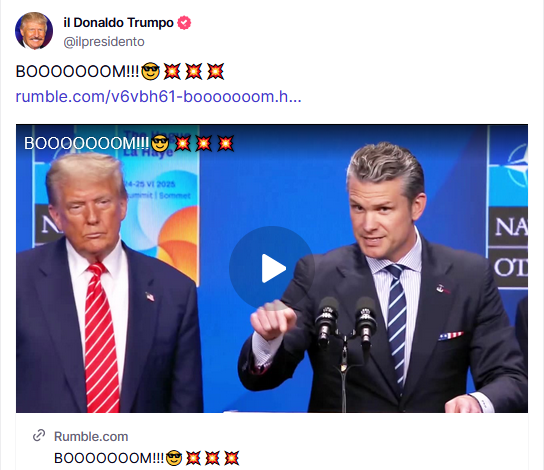Open the il Donaldo Trumpo display name

118,23
